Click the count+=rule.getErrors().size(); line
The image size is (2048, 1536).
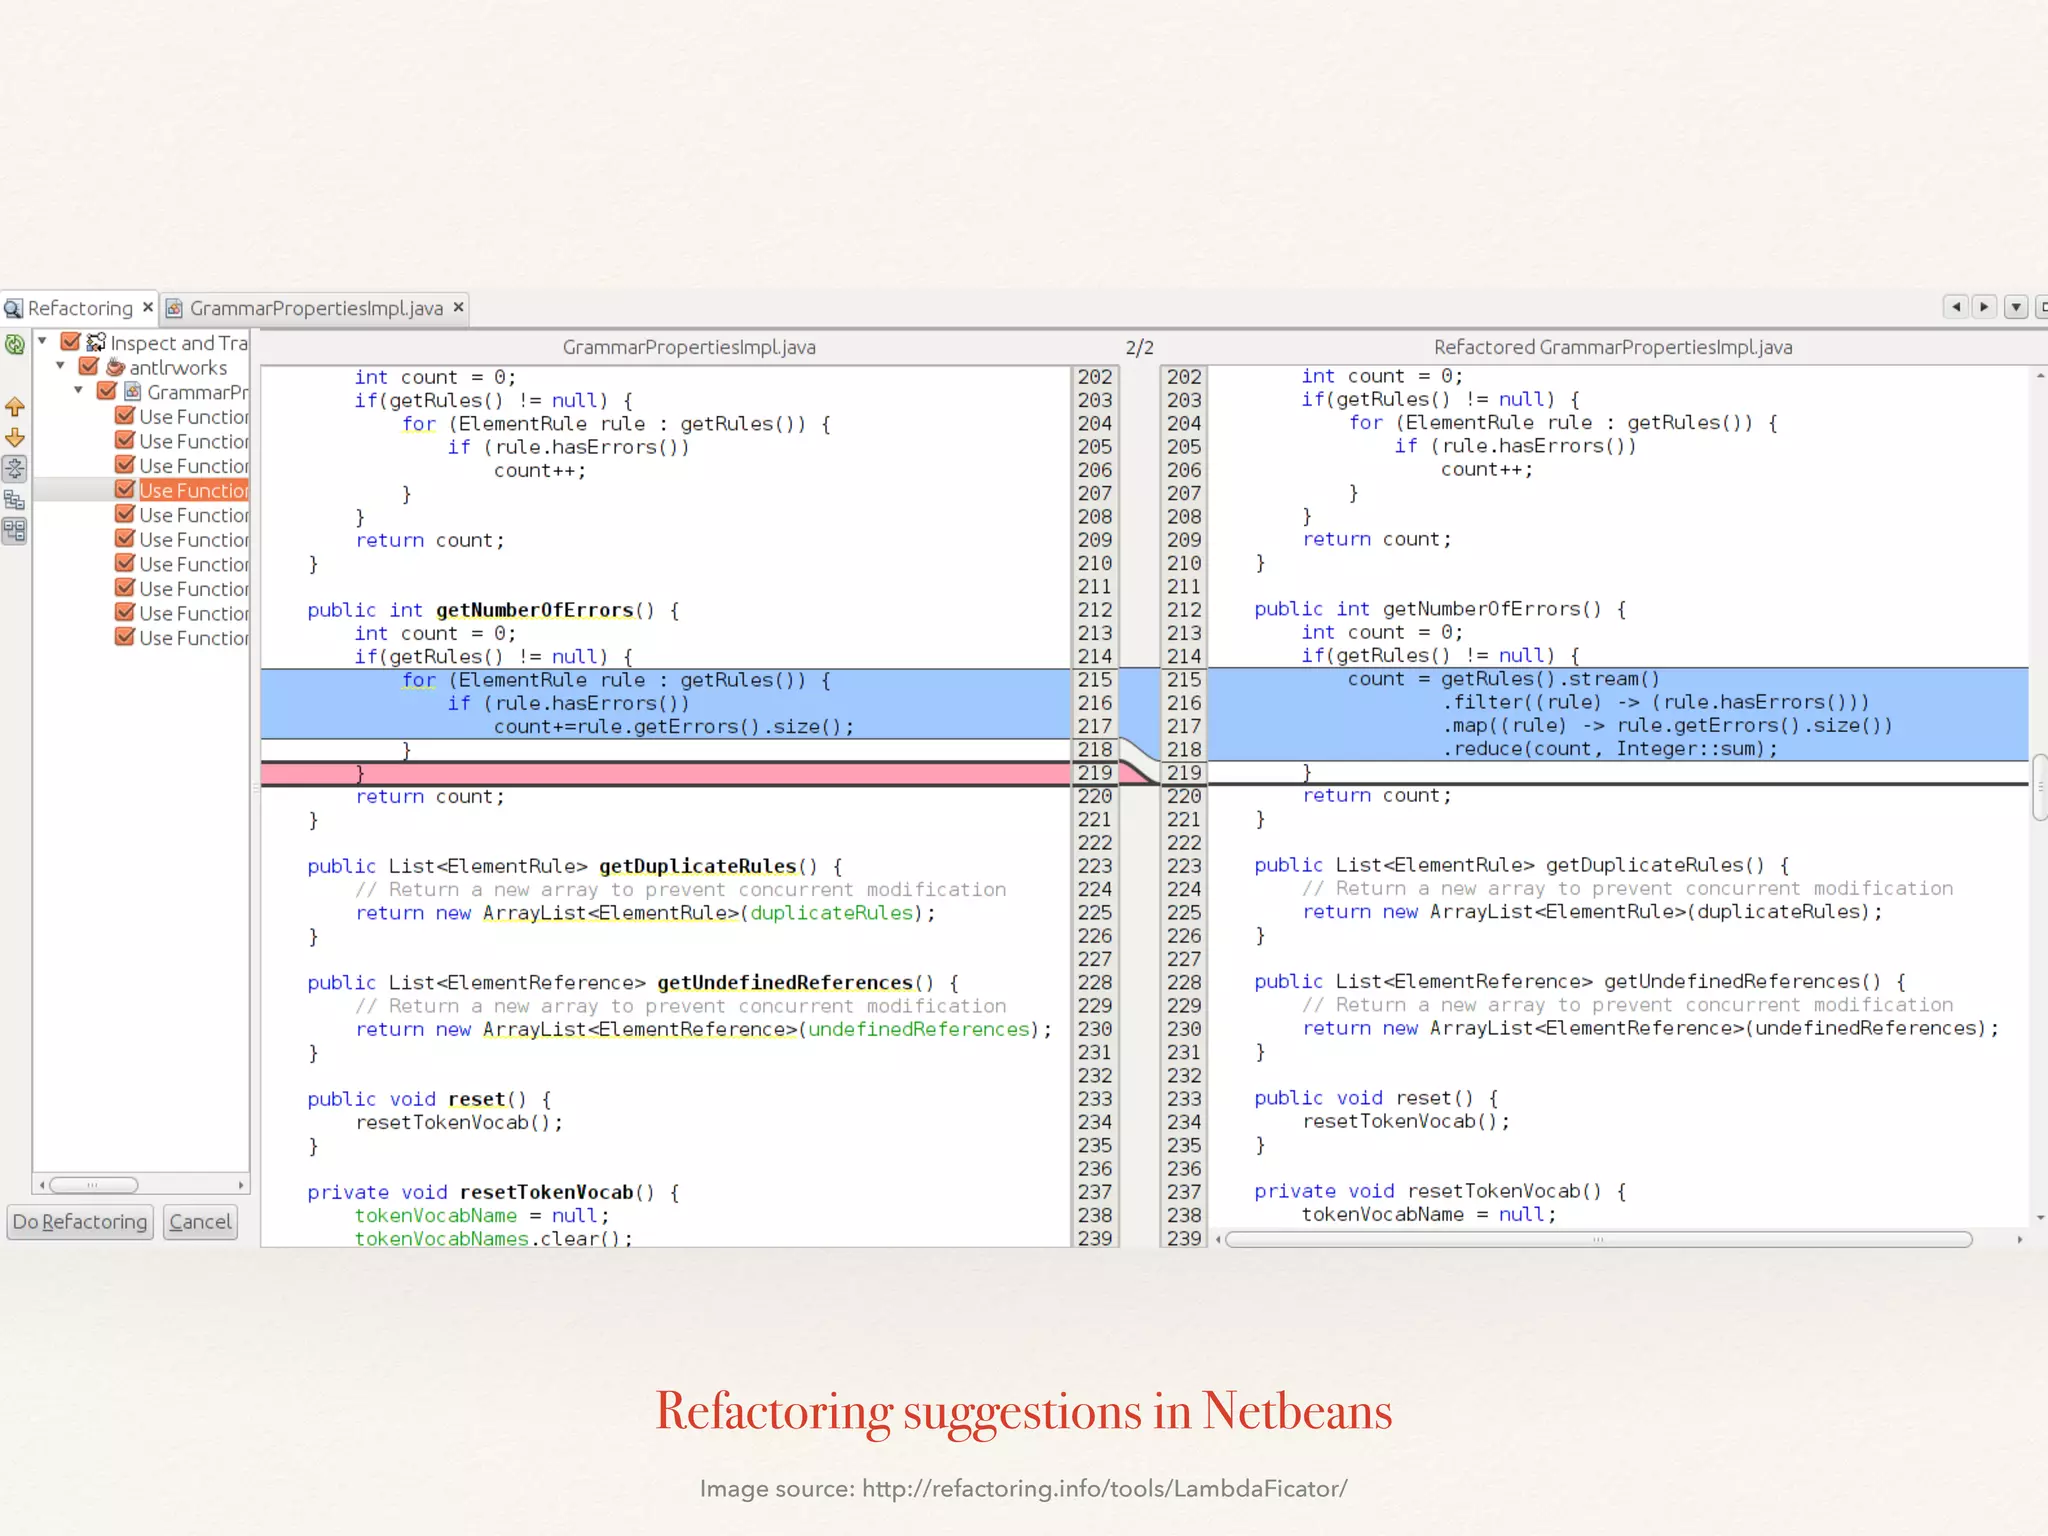[674, 727]
